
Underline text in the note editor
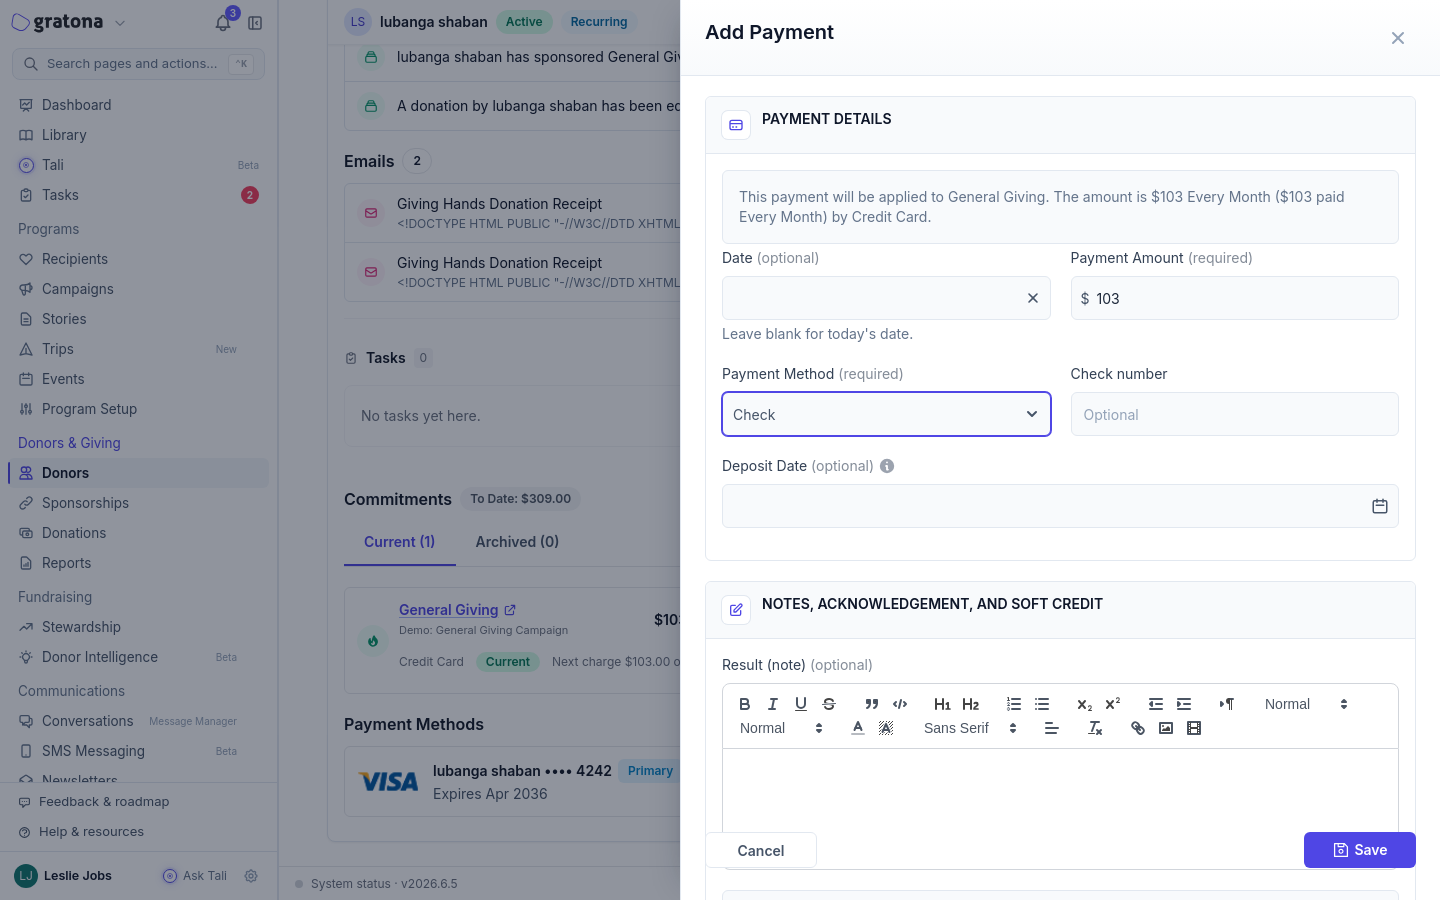click(x=800, y=704)
